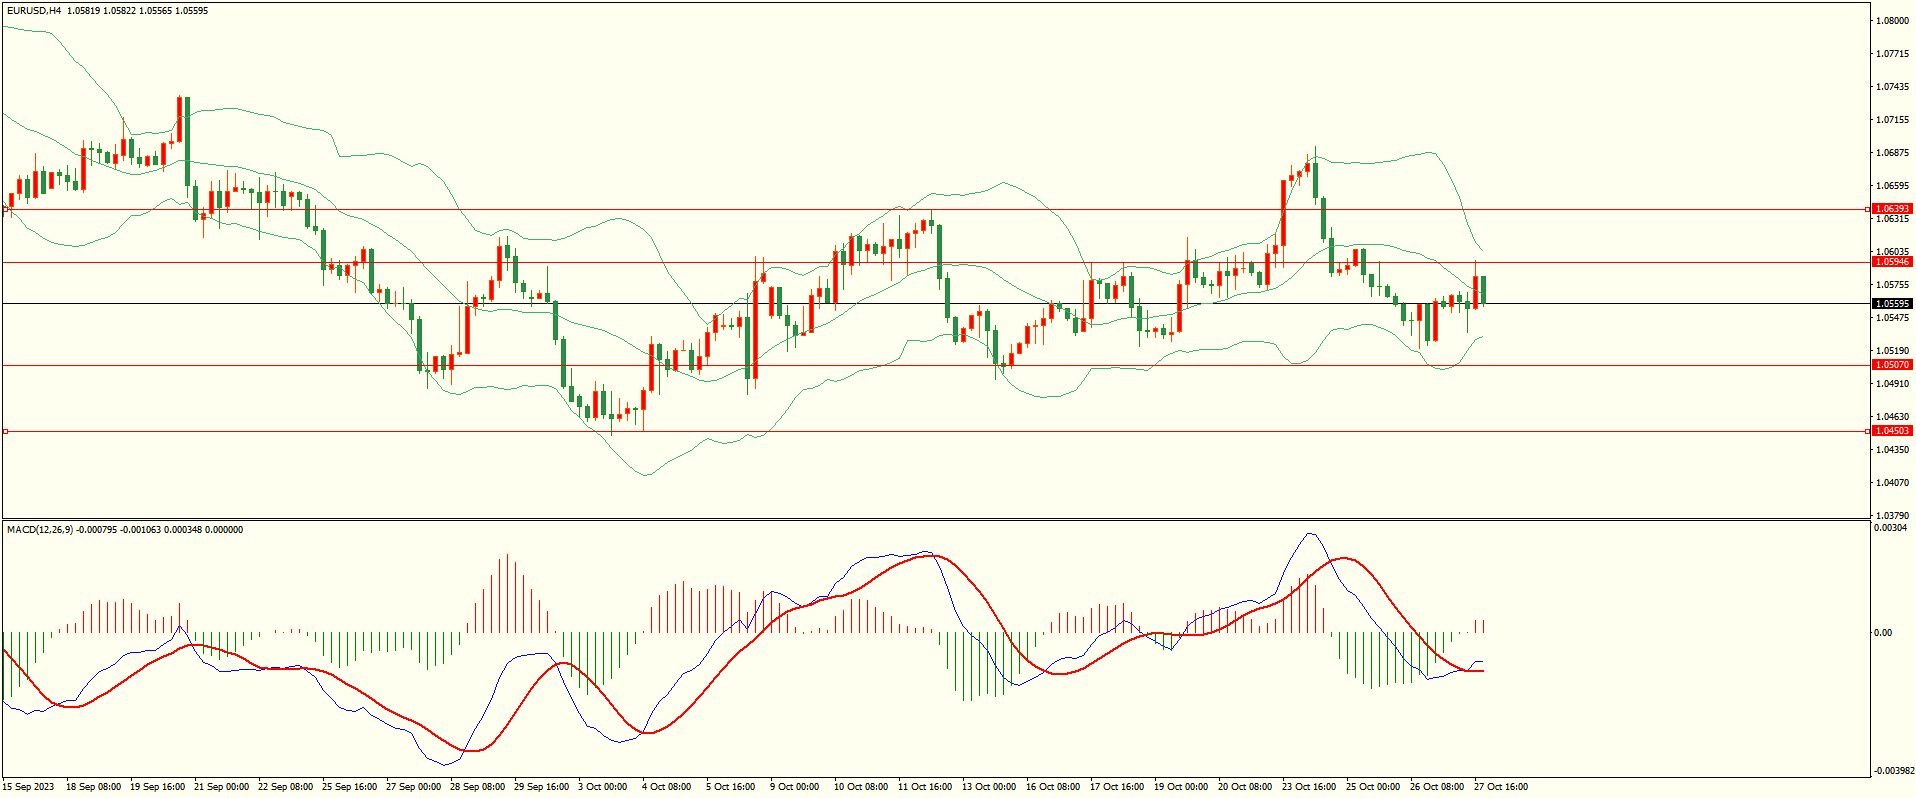
Task: Click the 18 Sep 08:00 time label
Action: 93,787
